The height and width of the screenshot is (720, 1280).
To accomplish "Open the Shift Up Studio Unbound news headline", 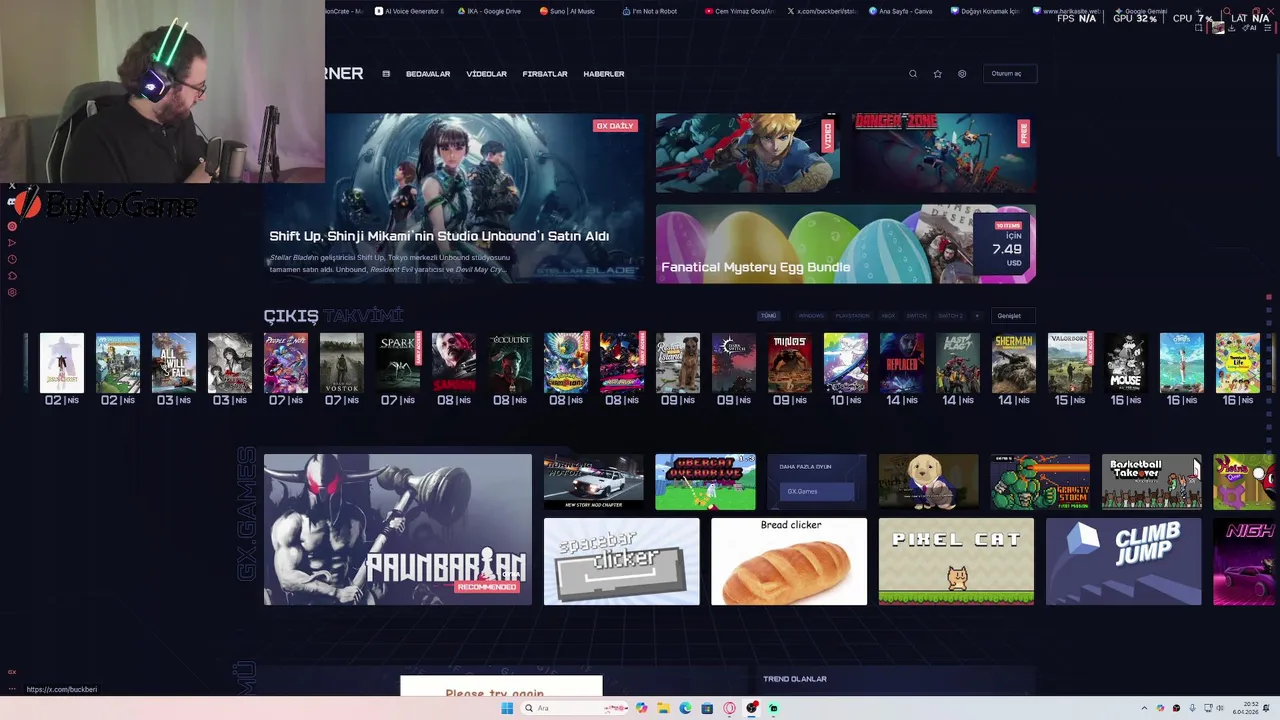I will pyautogui.click(x=439, y=236).
